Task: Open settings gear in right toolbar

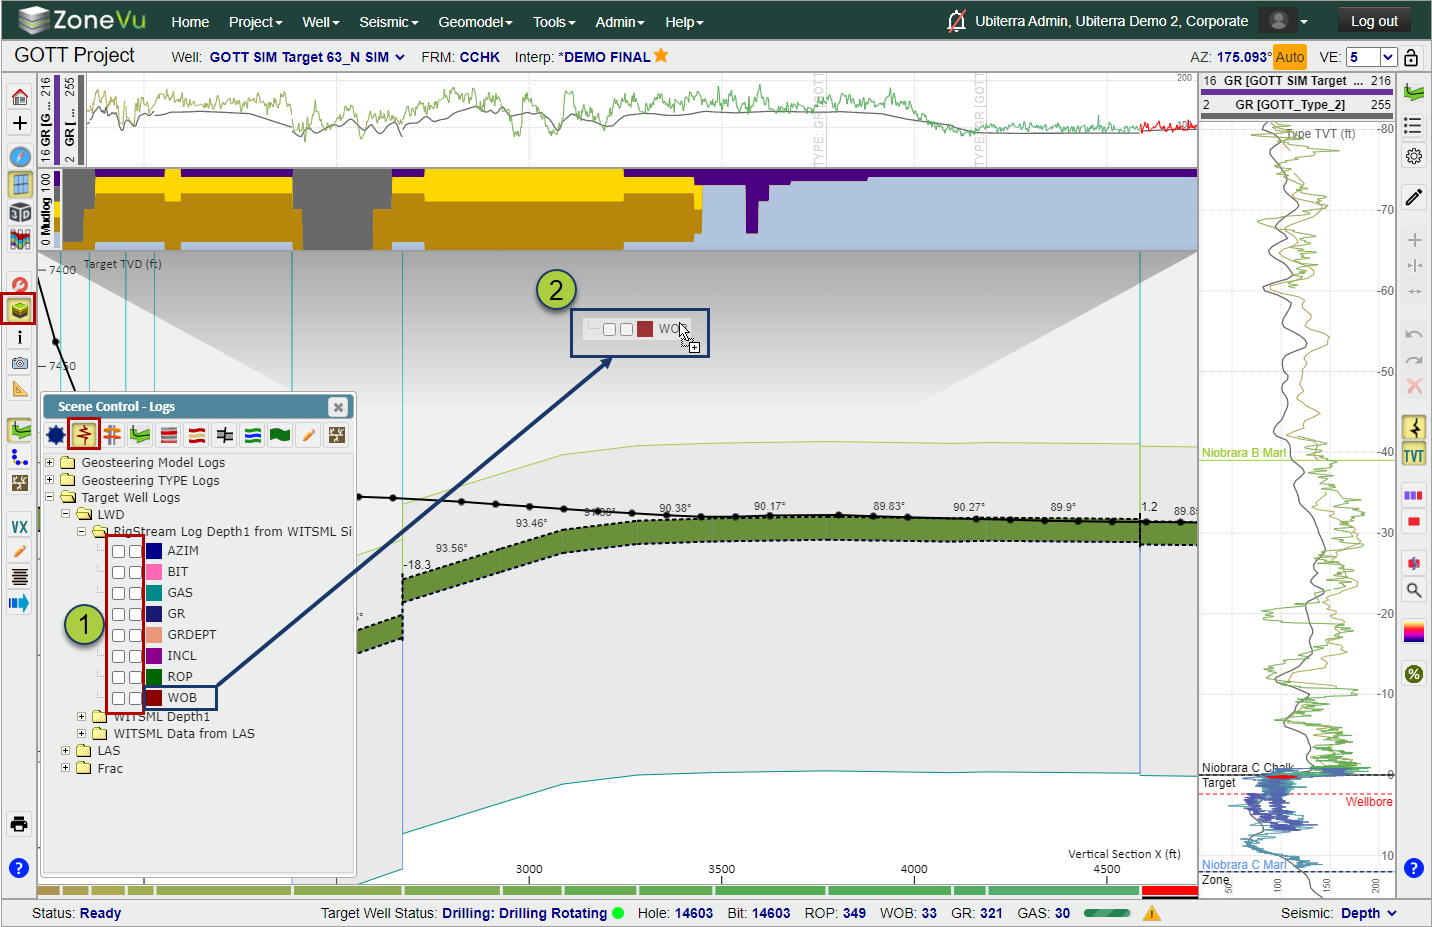Action: pyautogui.click(x=1414, y=156)
